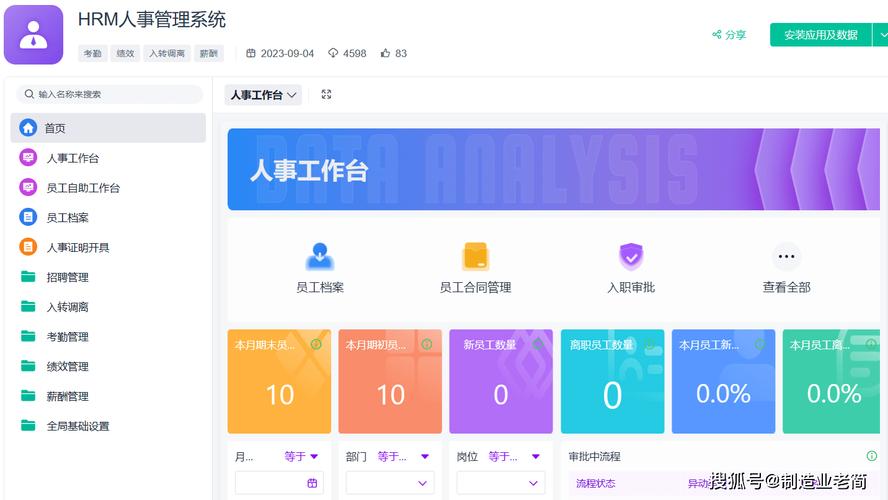Open 等于 operator dropdown for 部门 filter
The image size is (888, 500).
point(403,456)
